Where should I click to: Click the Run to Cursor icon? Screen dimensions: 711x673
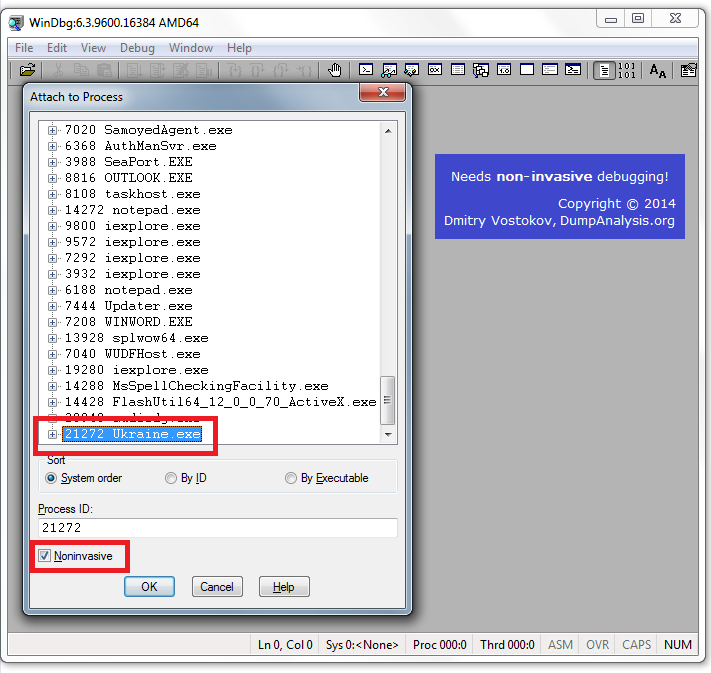coord(304,70)
